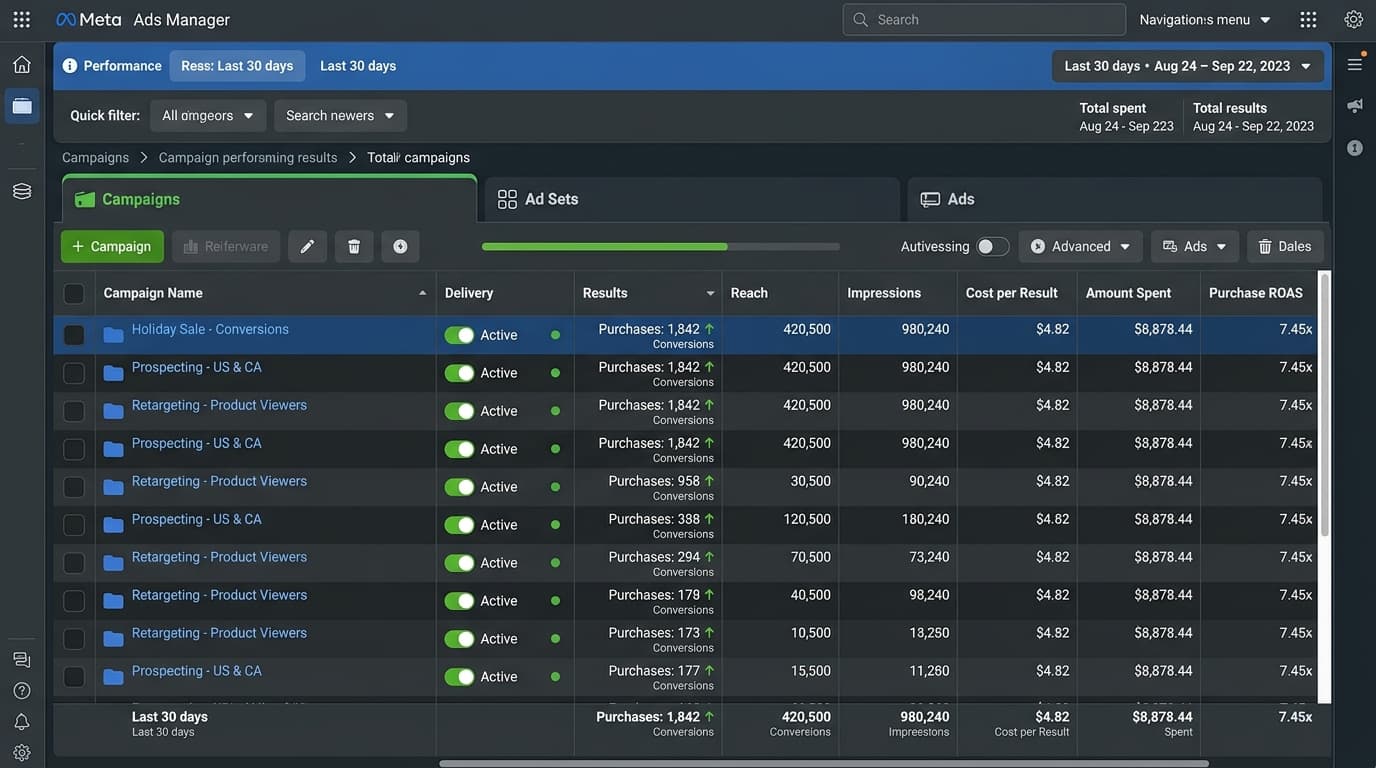Expand the Advanced dropdown

point(1080,246)
